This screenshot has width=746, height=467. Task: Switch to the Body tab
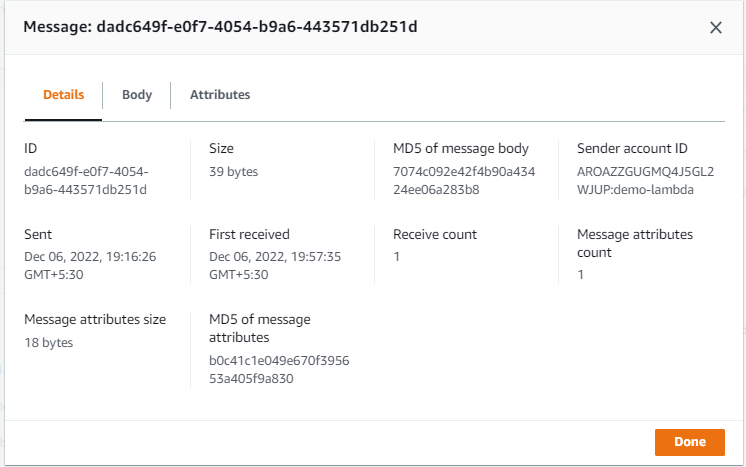click(x=137, y=95)
